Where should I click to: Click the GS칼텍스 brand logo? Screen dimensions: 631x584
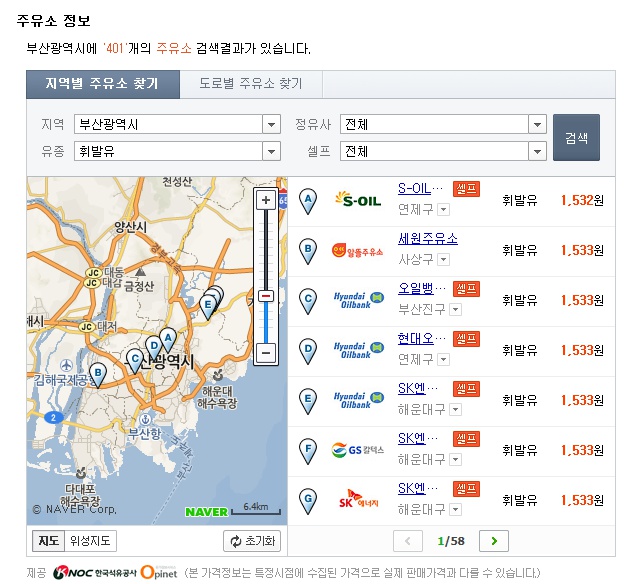coord(357,450)
